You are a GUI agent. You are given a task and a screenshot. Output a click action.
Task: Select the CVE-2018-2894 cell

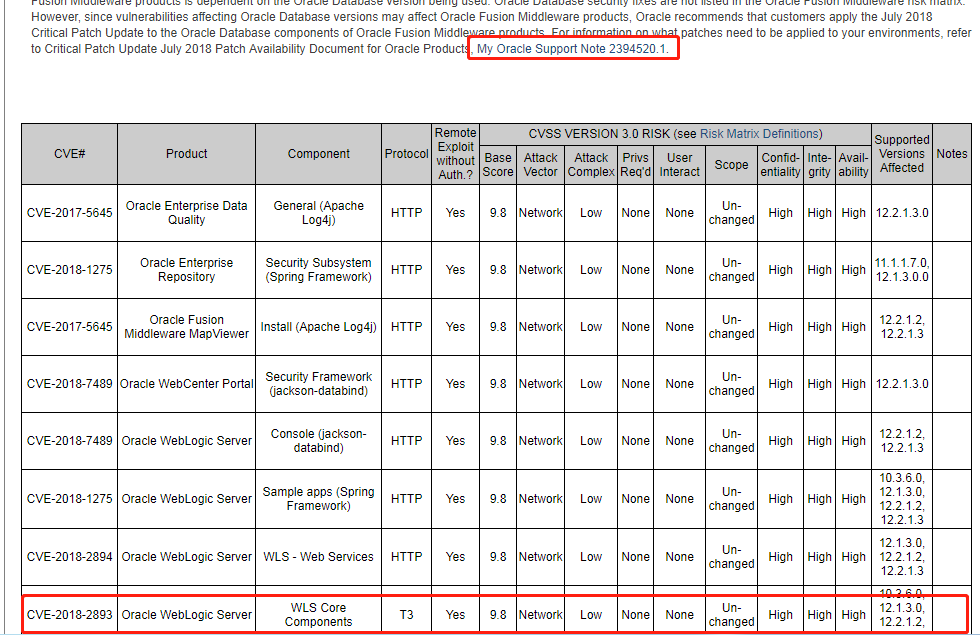pyautogui.click(x=69, y=557)
